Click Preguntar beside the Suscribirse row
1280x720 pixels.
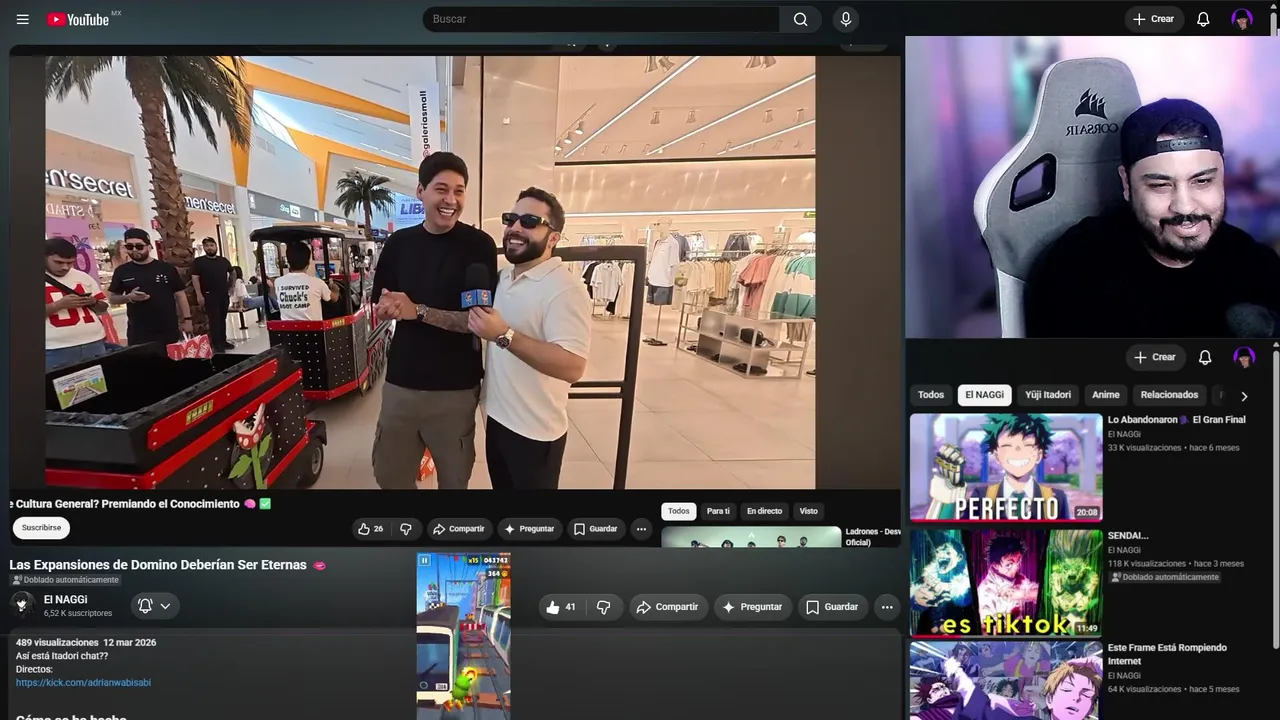529,529
